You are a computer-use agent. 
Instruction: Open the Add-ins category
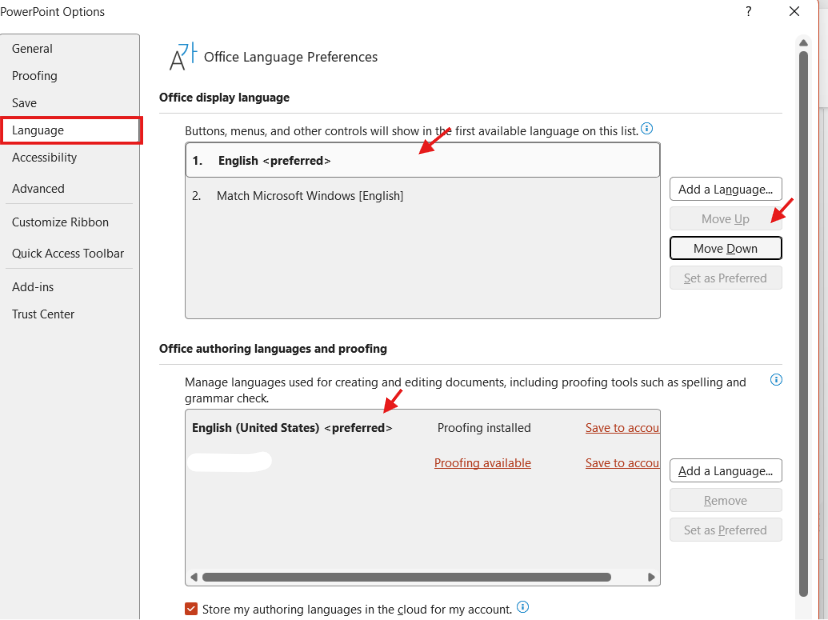point(33,287)
